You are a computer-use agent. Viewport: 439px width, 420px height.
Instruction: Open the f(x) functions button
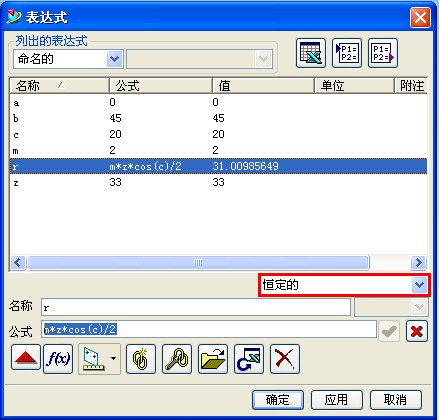click(x=58, y=359)
